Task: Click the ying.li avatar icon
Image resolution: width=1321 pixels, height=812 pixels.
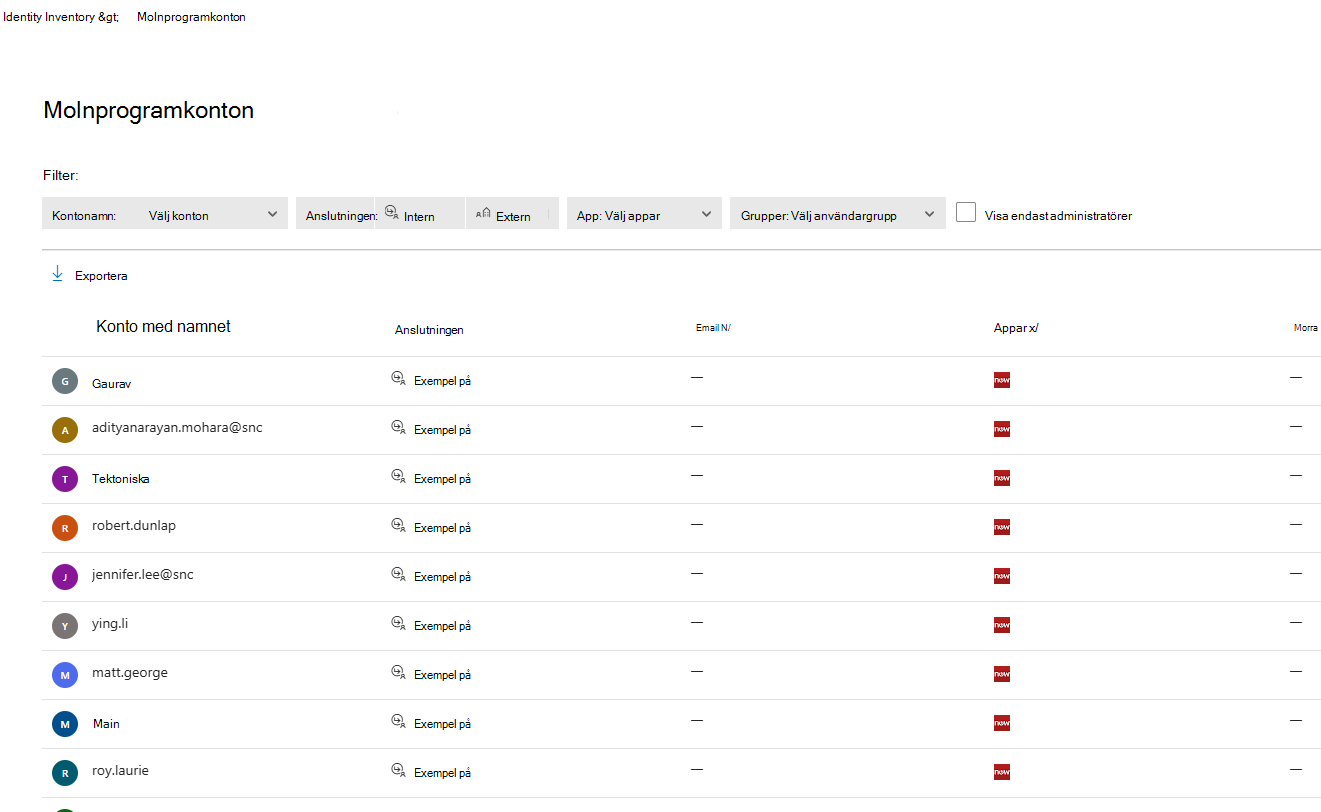Action: pos(65,626)
